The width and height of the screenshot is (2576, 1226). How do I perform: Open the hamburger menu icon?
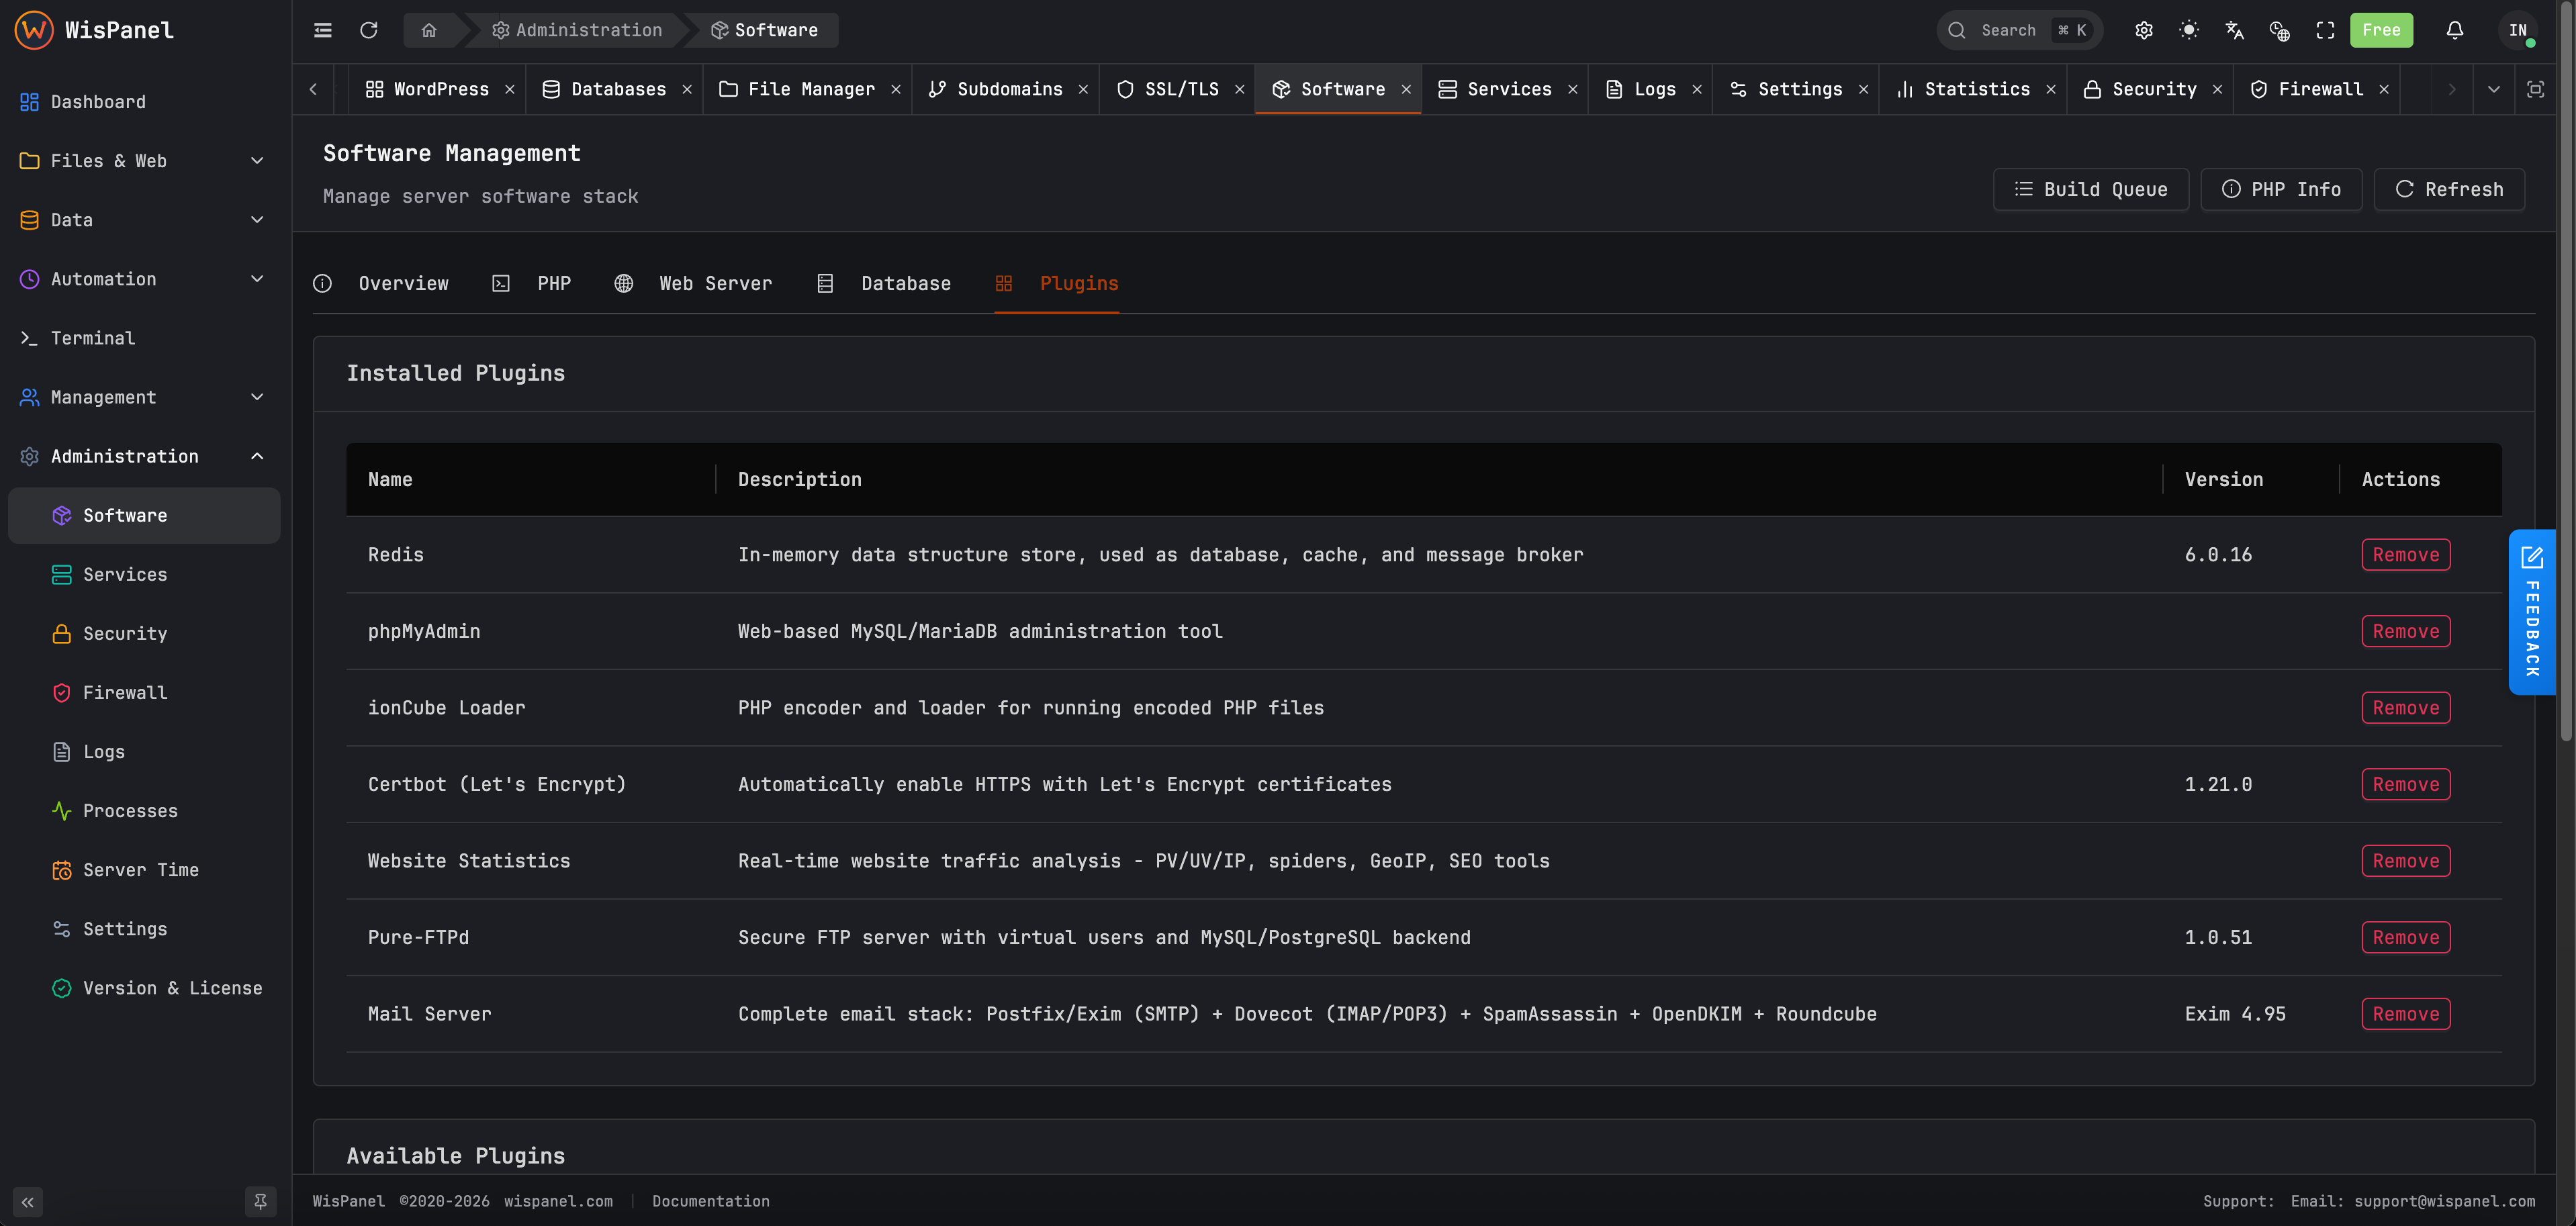click(322, 30)
